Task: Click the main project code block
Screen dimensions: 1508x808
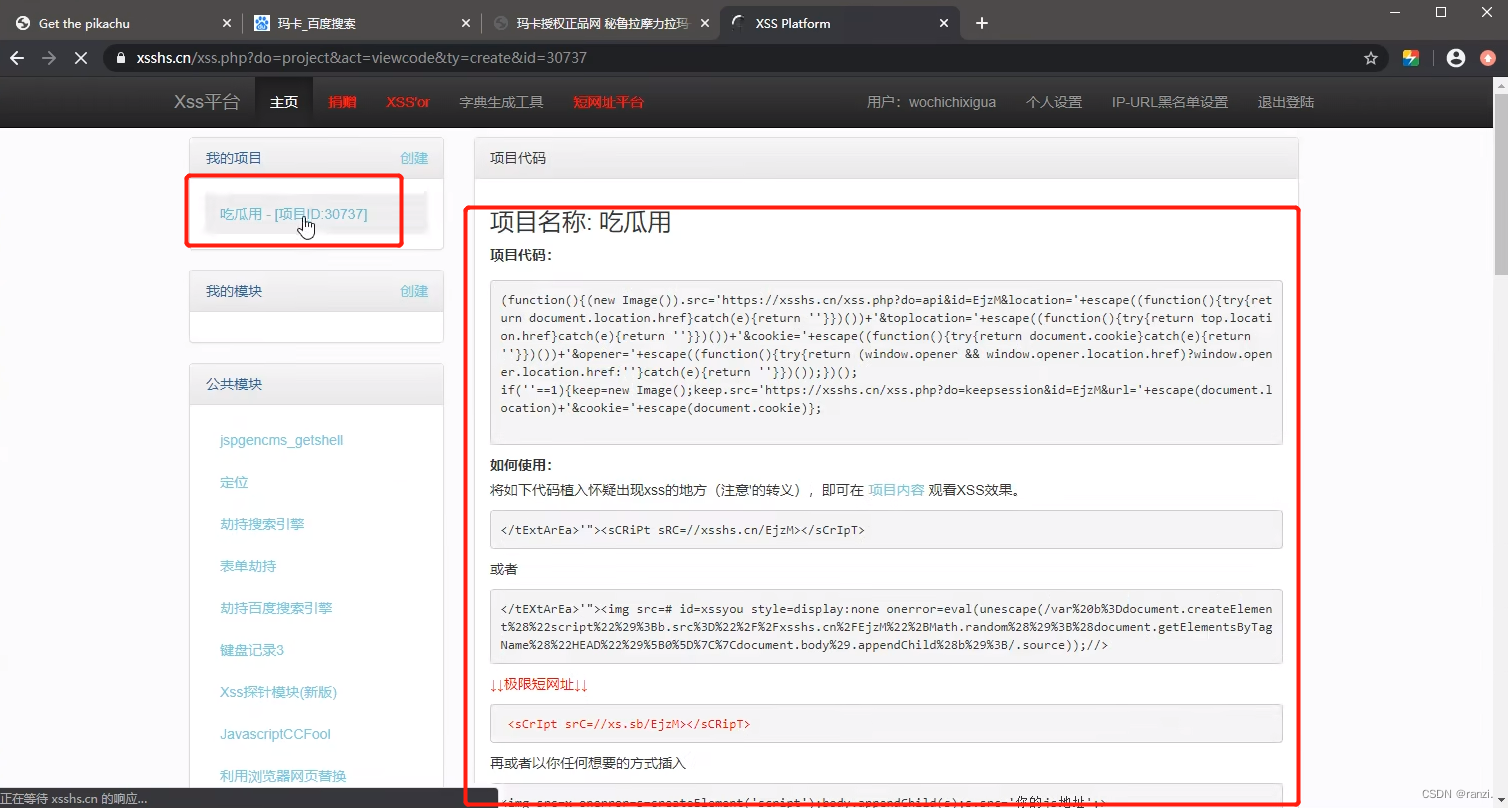Action: pos(886,362)
